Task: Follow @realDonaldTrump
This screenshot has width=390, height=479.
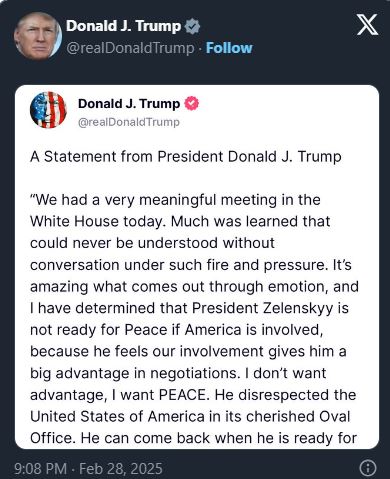Action: pos(229,48)
